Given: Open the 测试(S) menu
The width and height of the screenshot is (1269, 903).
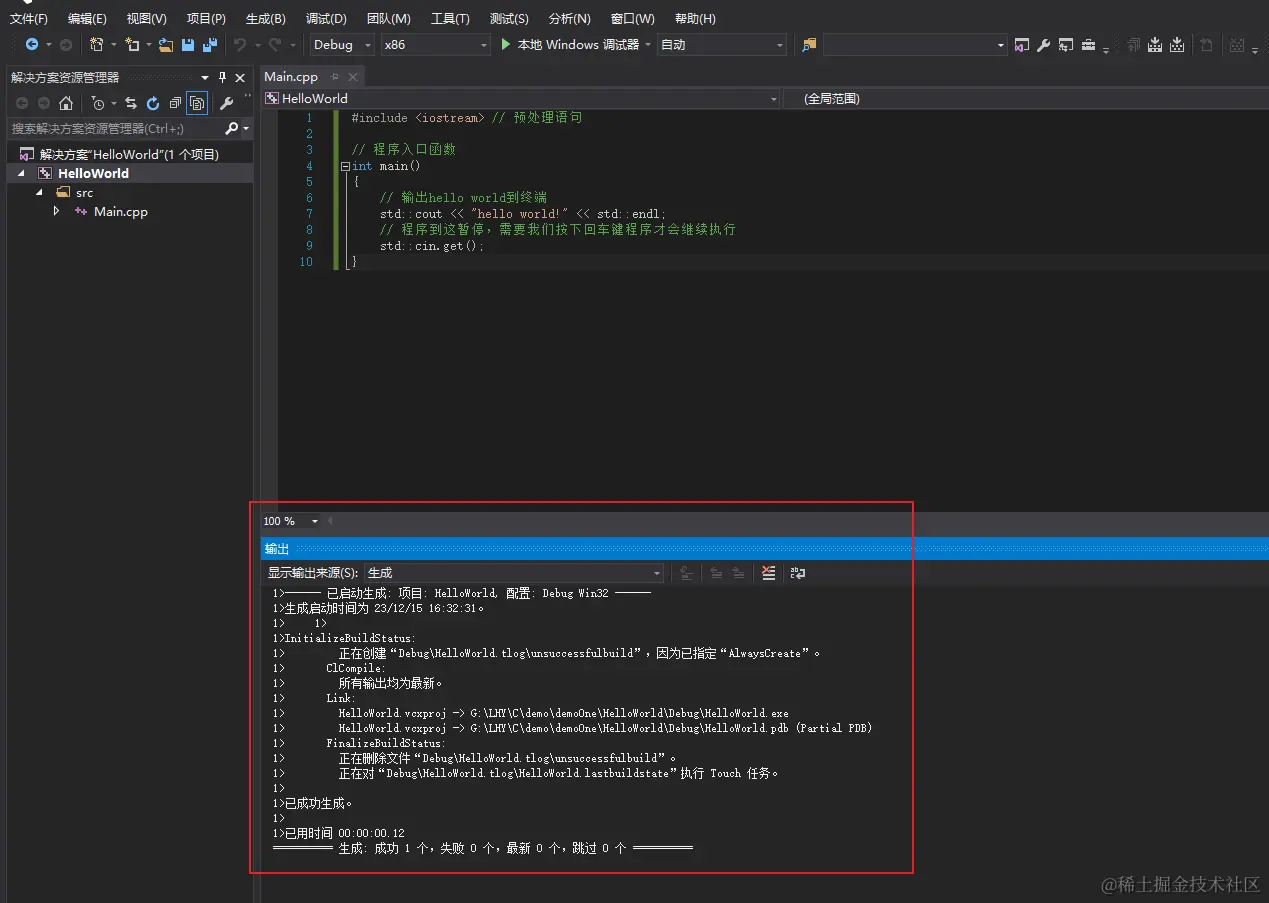Looking at the screenshot, I should point(509,19).
